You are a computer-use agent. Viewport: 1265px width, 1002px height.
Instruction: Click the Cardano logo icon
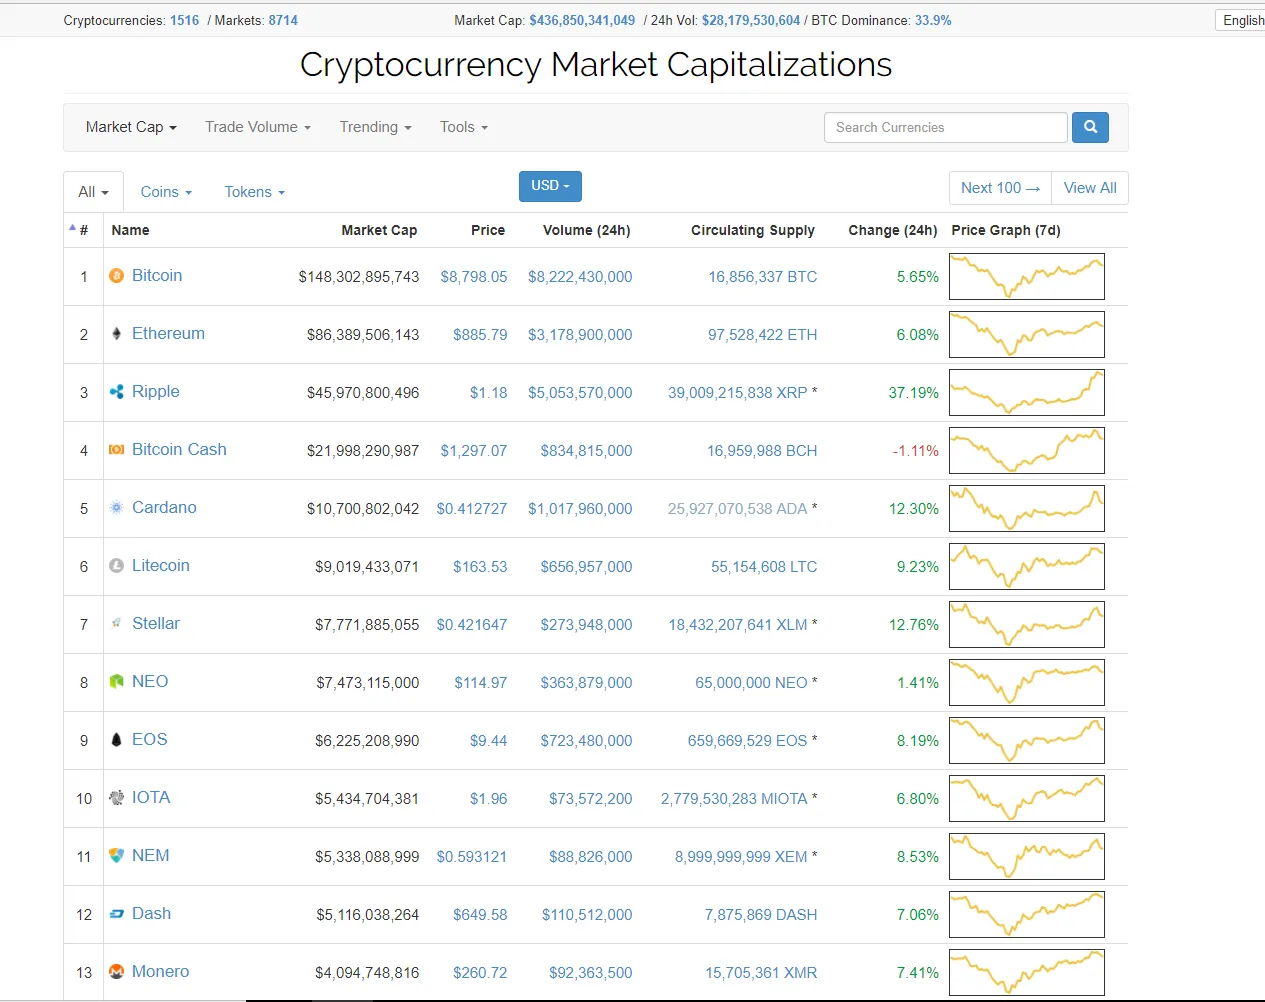point(116,508)
